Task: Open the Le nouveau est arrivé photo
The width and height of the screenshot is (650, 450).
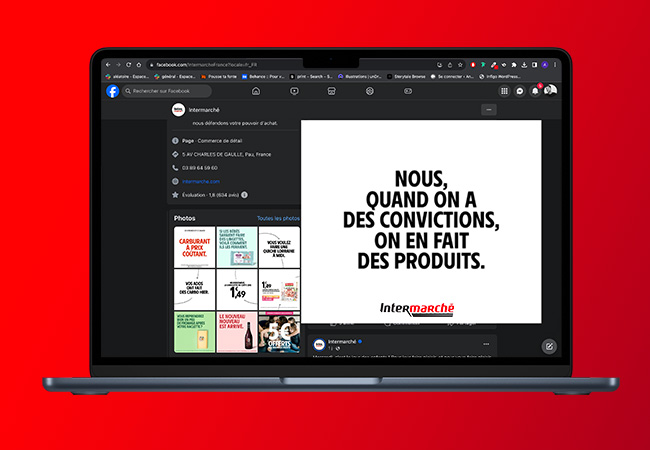Action: tap(237, 332)
